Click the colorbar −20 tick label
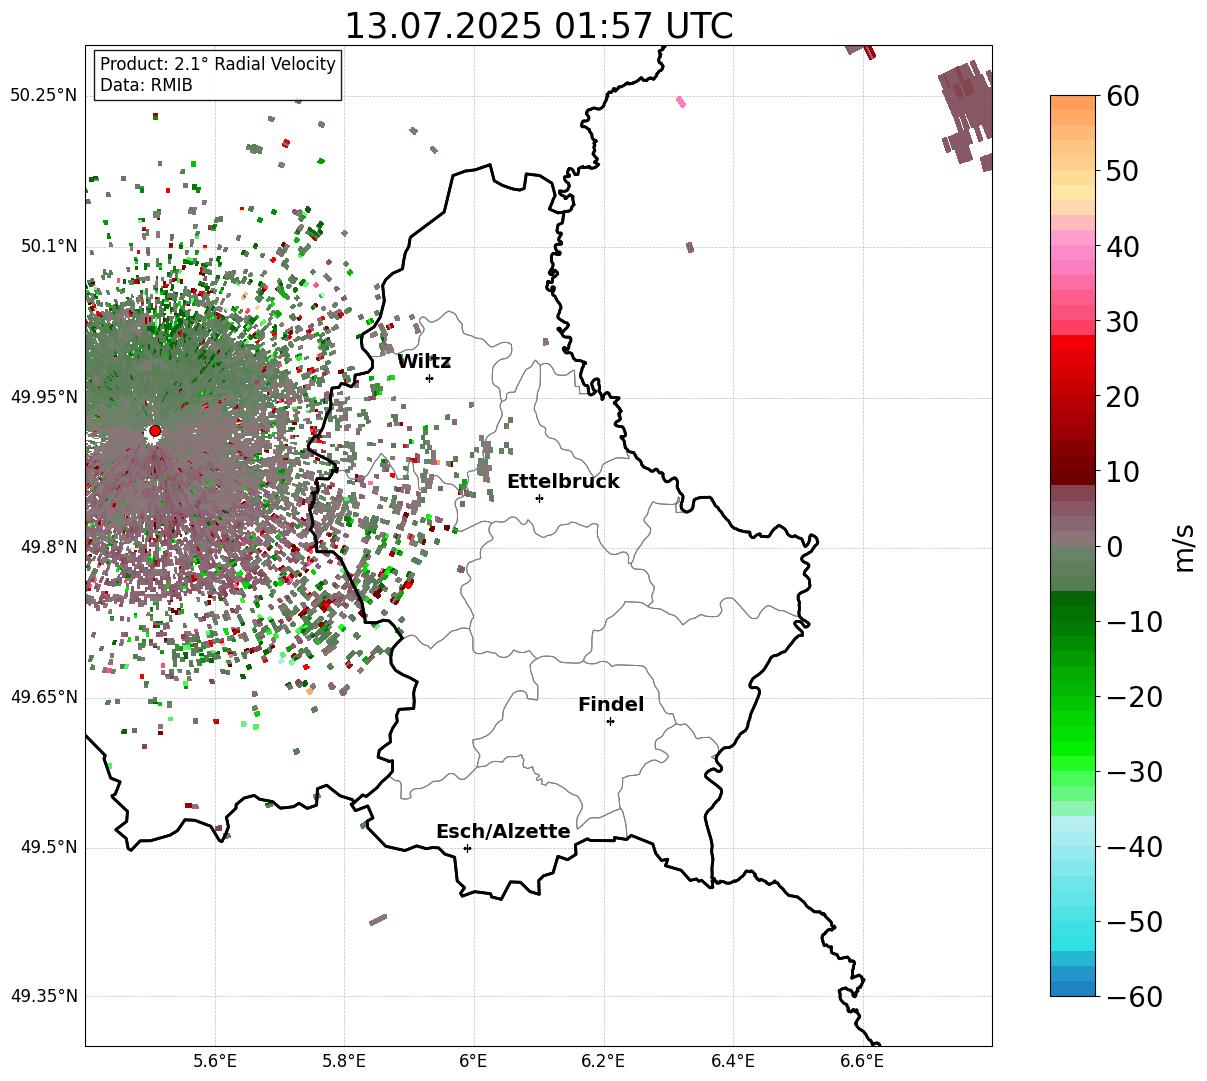 (x=1133, y=697)
